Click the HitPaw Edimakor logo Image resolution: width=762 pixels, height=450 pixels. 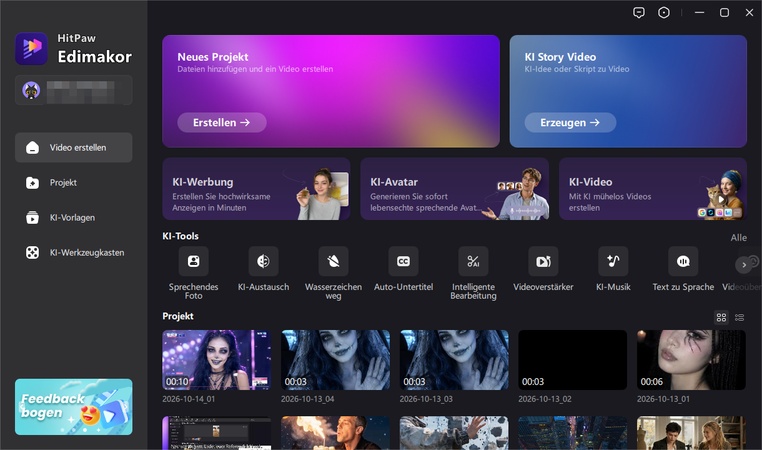click(x=31, y=48)
